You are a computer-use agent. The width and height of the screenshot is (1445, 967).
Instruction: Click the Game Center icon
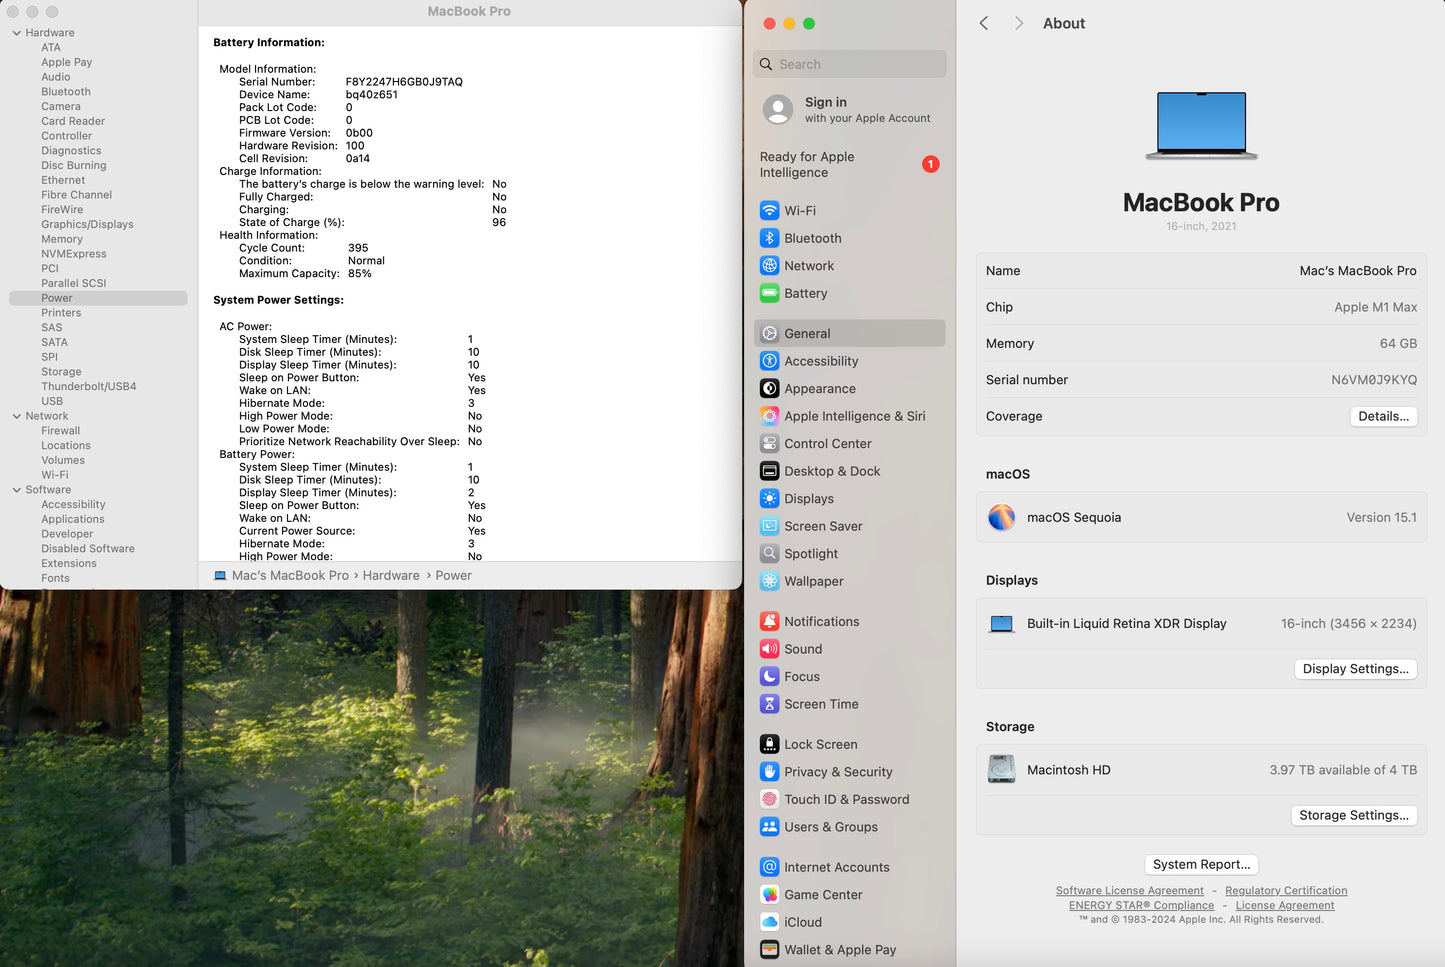pos(769,894)
